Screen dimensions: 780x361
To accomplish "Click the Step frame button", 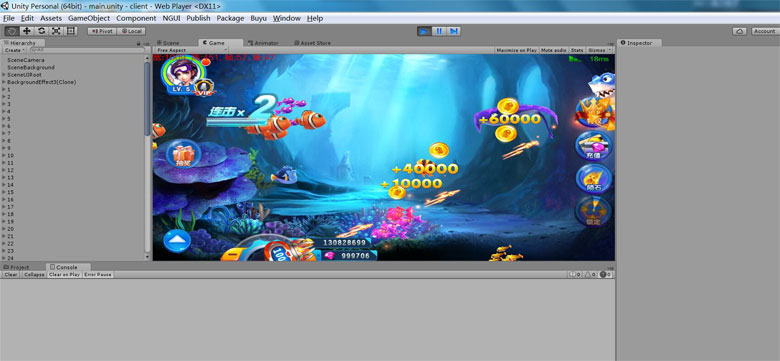I will (453, 31).
